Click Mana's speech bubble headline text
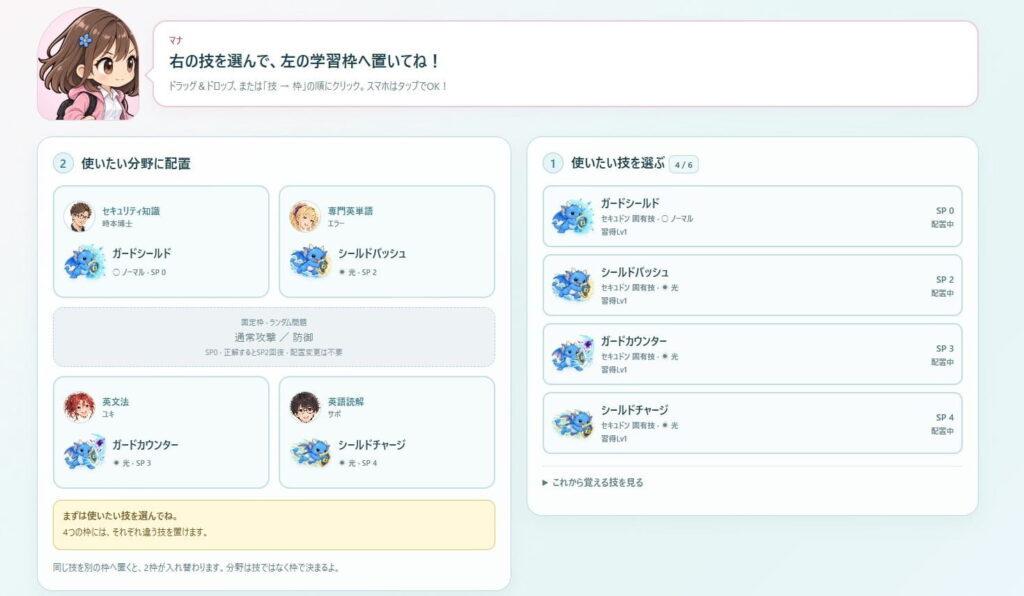 point(304,61)
